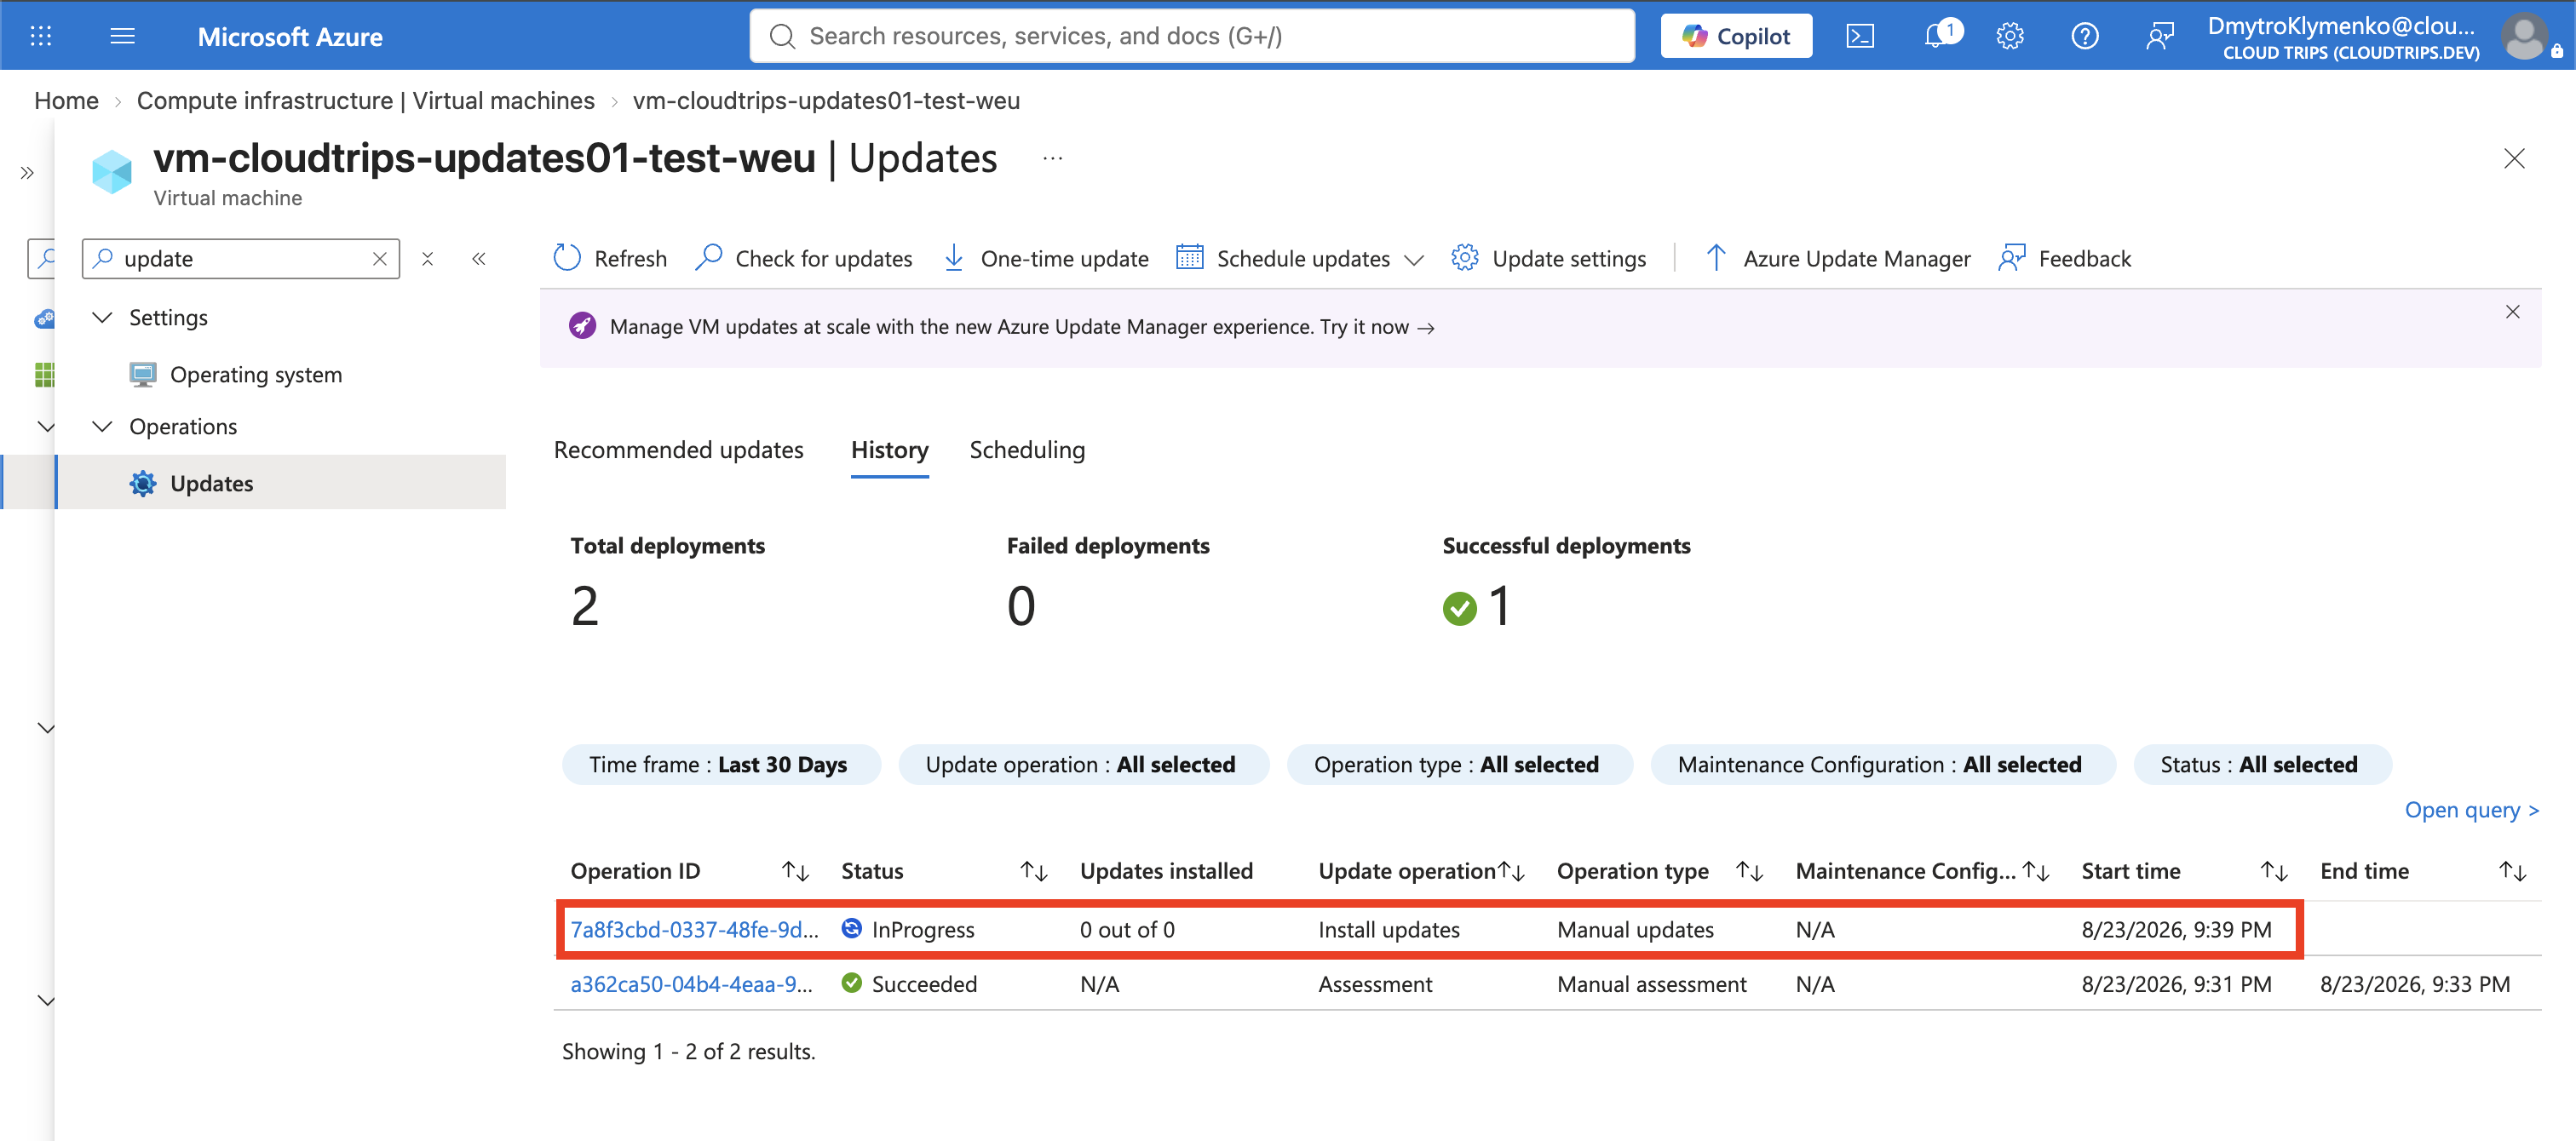Collapse the resource menu with double left chevron
2576x1141 pixels.
tap(479, 259)
